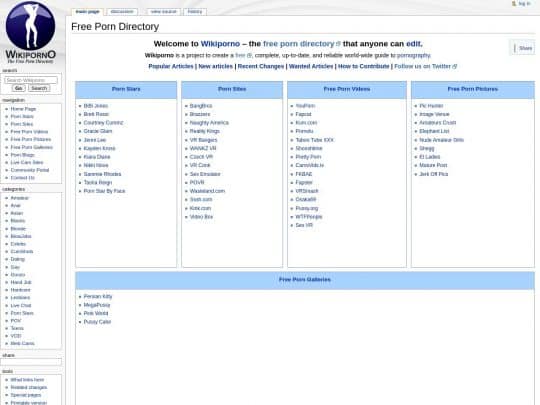Open Free Porn Videos in navigation sidebar
The width and height of the screenshot is (540, 405).
[29, 132]
